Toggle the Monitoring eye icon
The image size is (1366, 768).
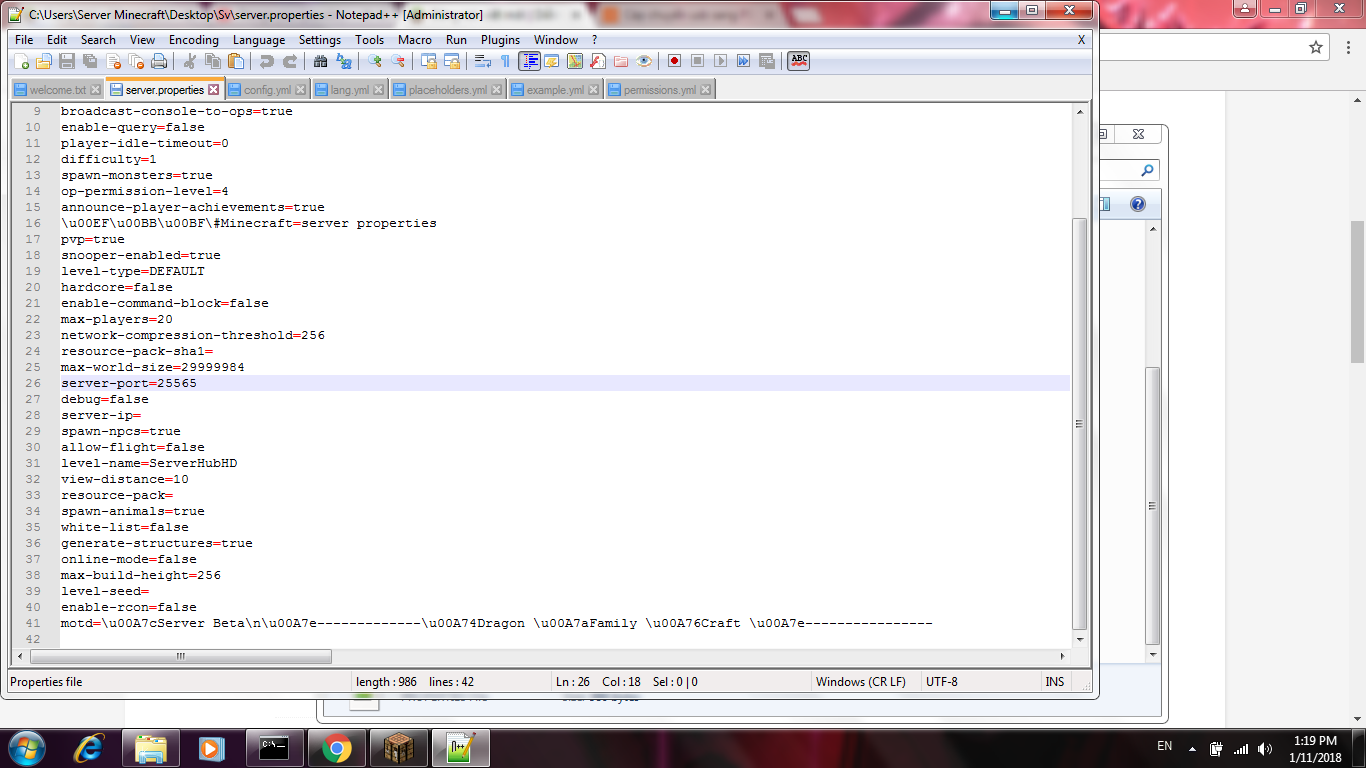(x=644, y=61)
